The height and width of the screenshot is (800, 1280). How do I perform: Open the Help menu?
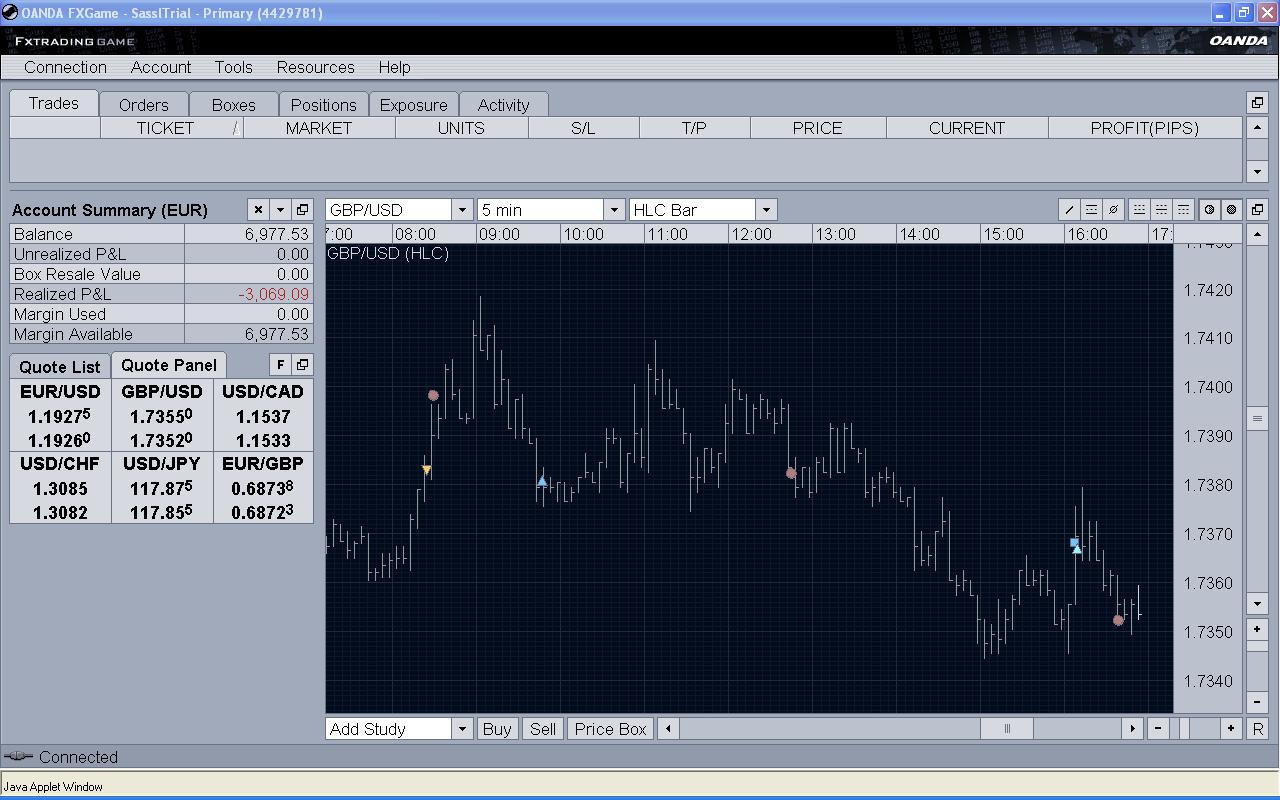(x=394, y=67)
